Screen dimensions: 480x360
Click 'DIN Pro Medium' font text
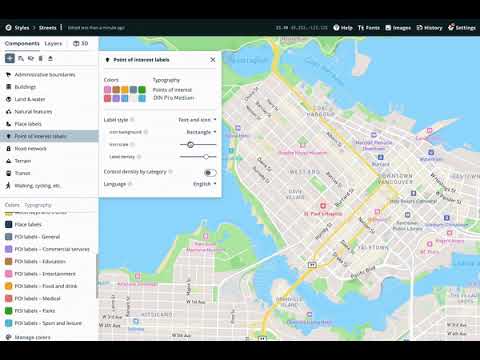tap(174, 98)
